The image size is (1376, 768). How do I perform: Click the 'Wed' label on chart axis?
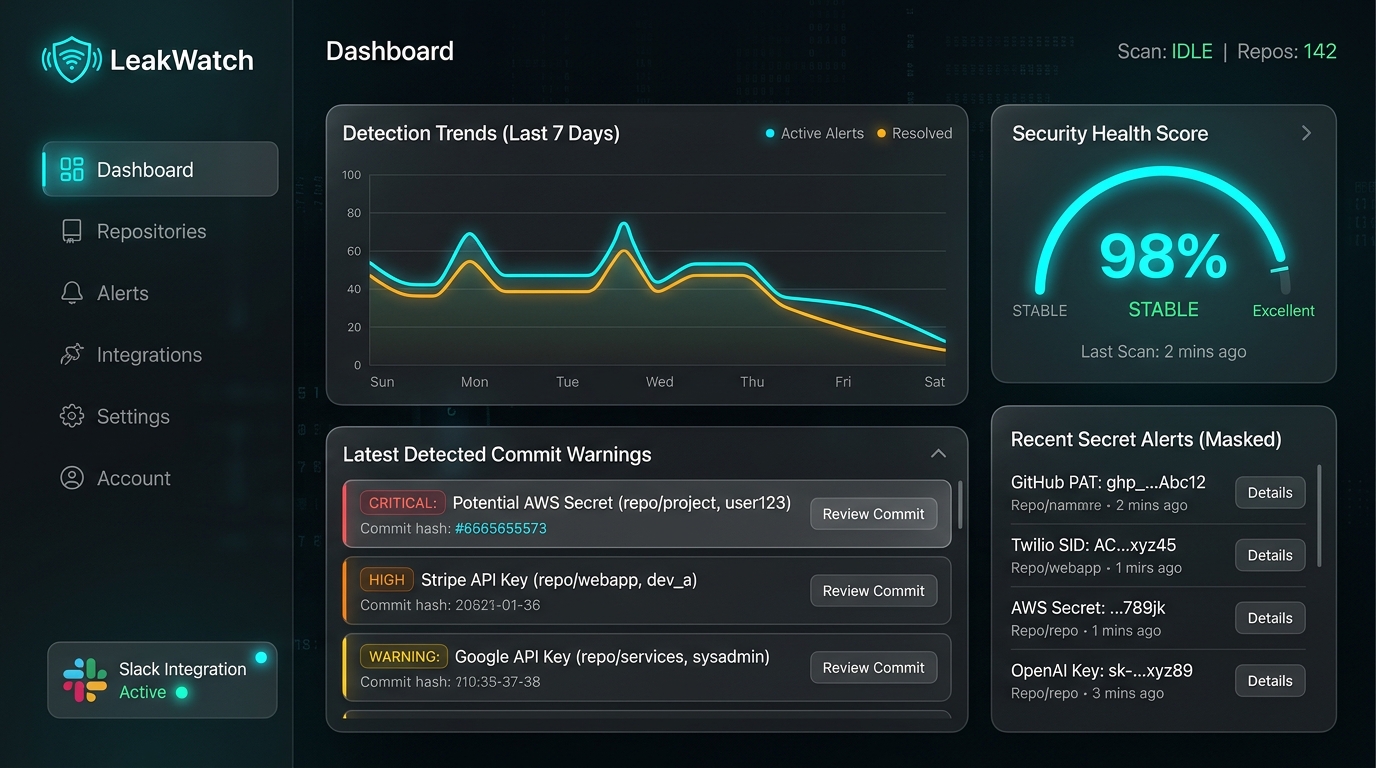(x=660, y=382)
